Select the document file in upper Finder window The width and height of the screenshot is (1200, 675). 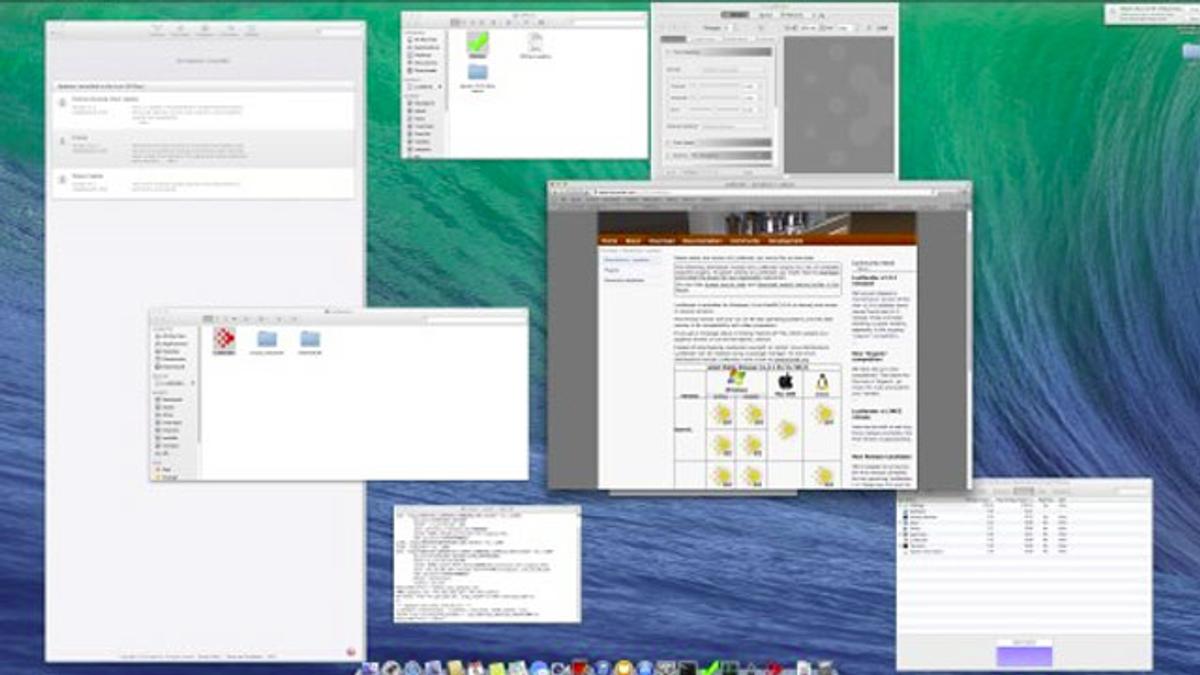tap(535, 43)
